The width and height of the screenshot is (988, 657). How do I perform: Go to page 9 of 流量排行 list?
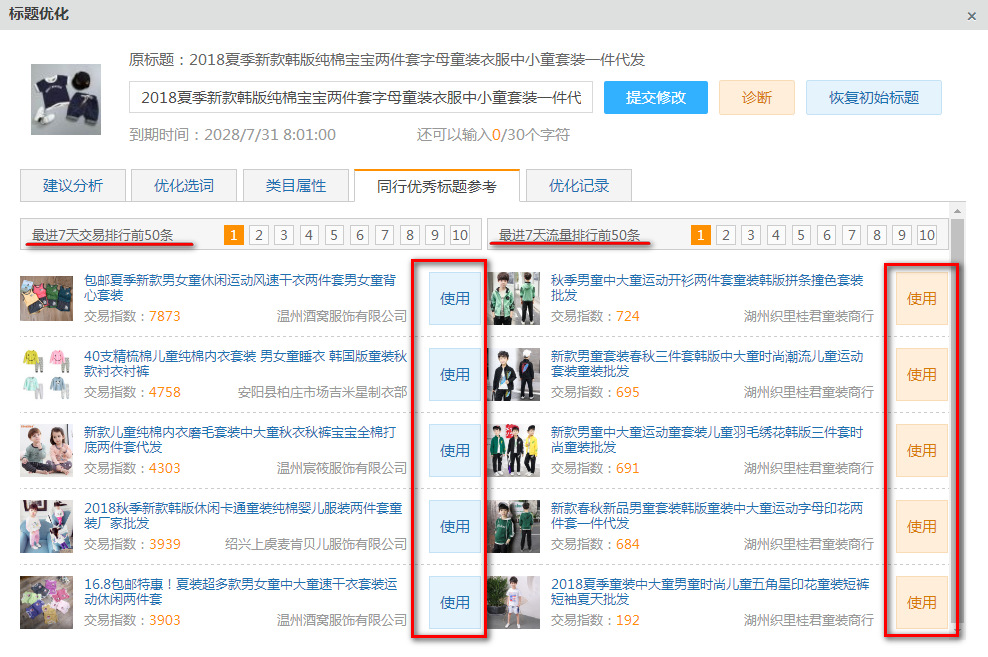pos(902,235)
